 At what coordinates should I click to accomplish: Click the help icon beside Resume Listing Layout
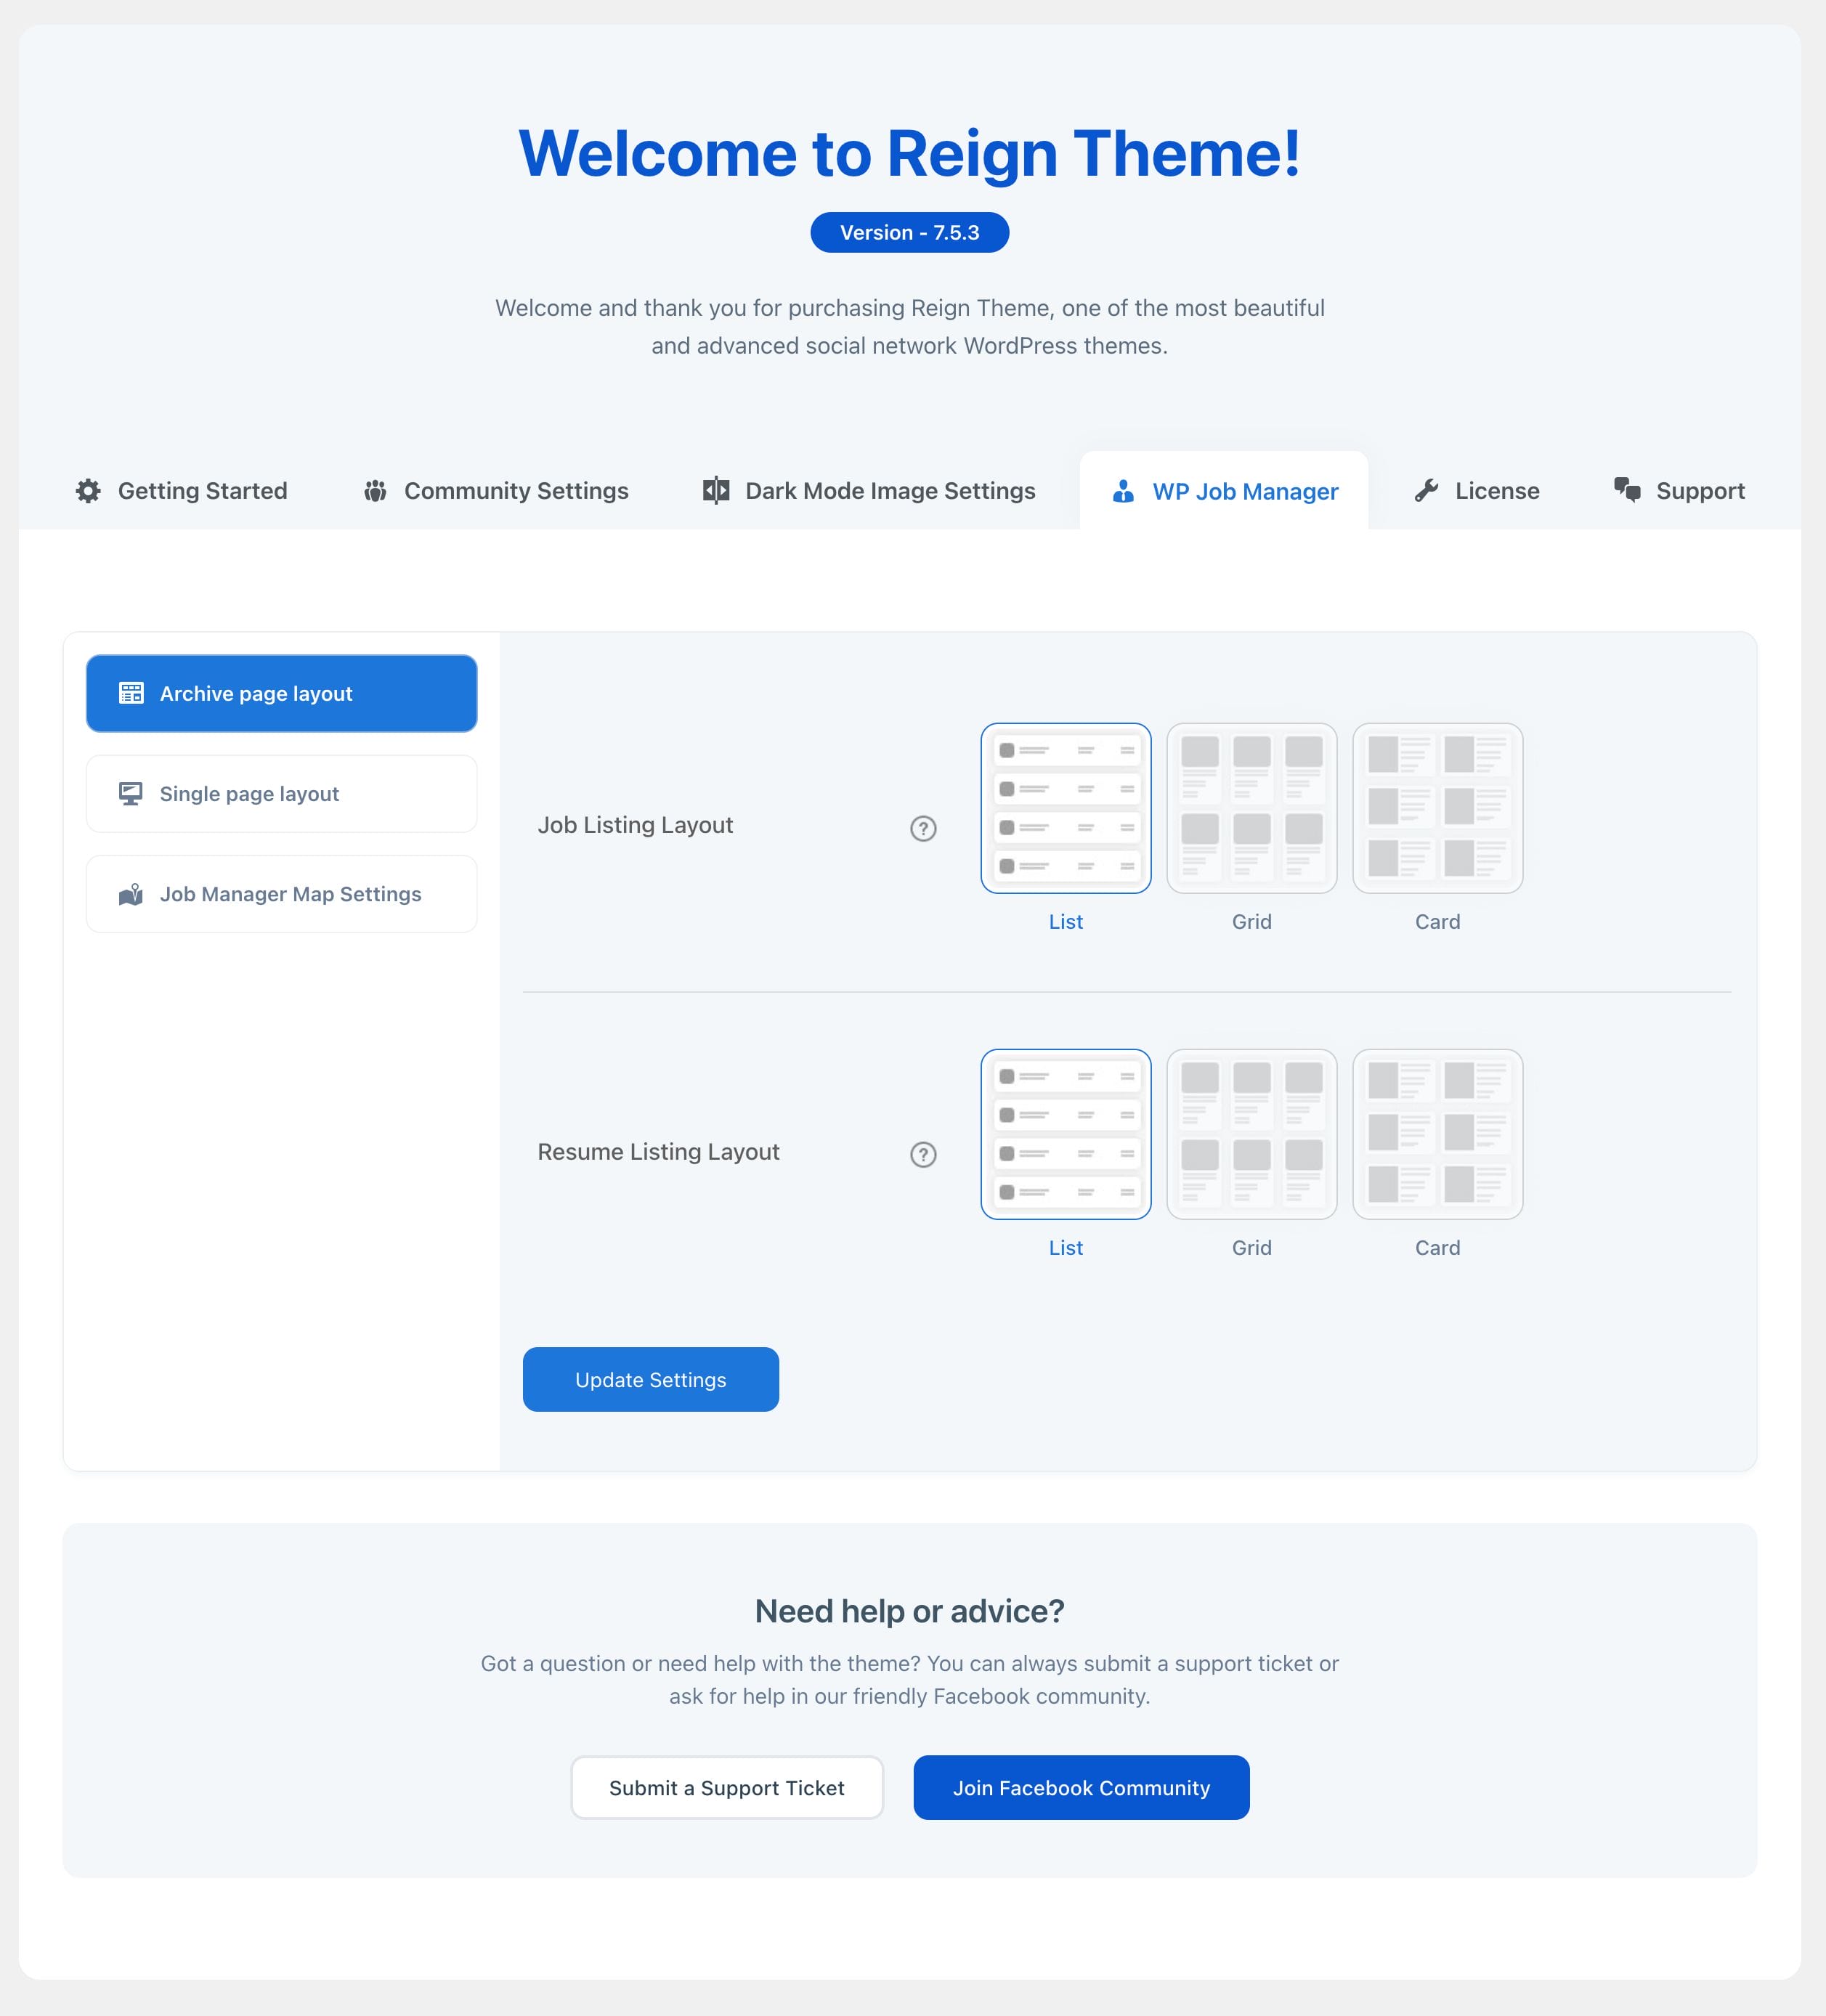click(x=923, y=1155)
